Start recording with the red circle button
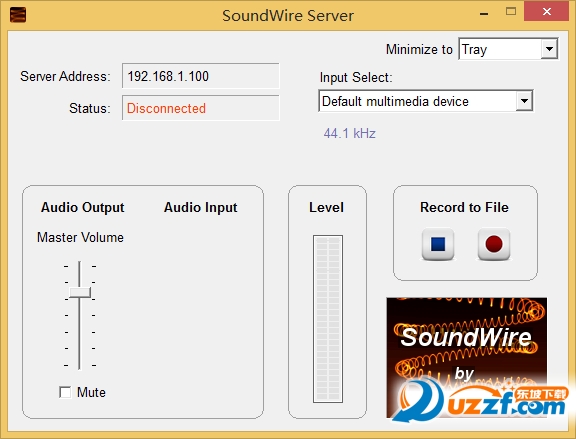 [494, 244]
